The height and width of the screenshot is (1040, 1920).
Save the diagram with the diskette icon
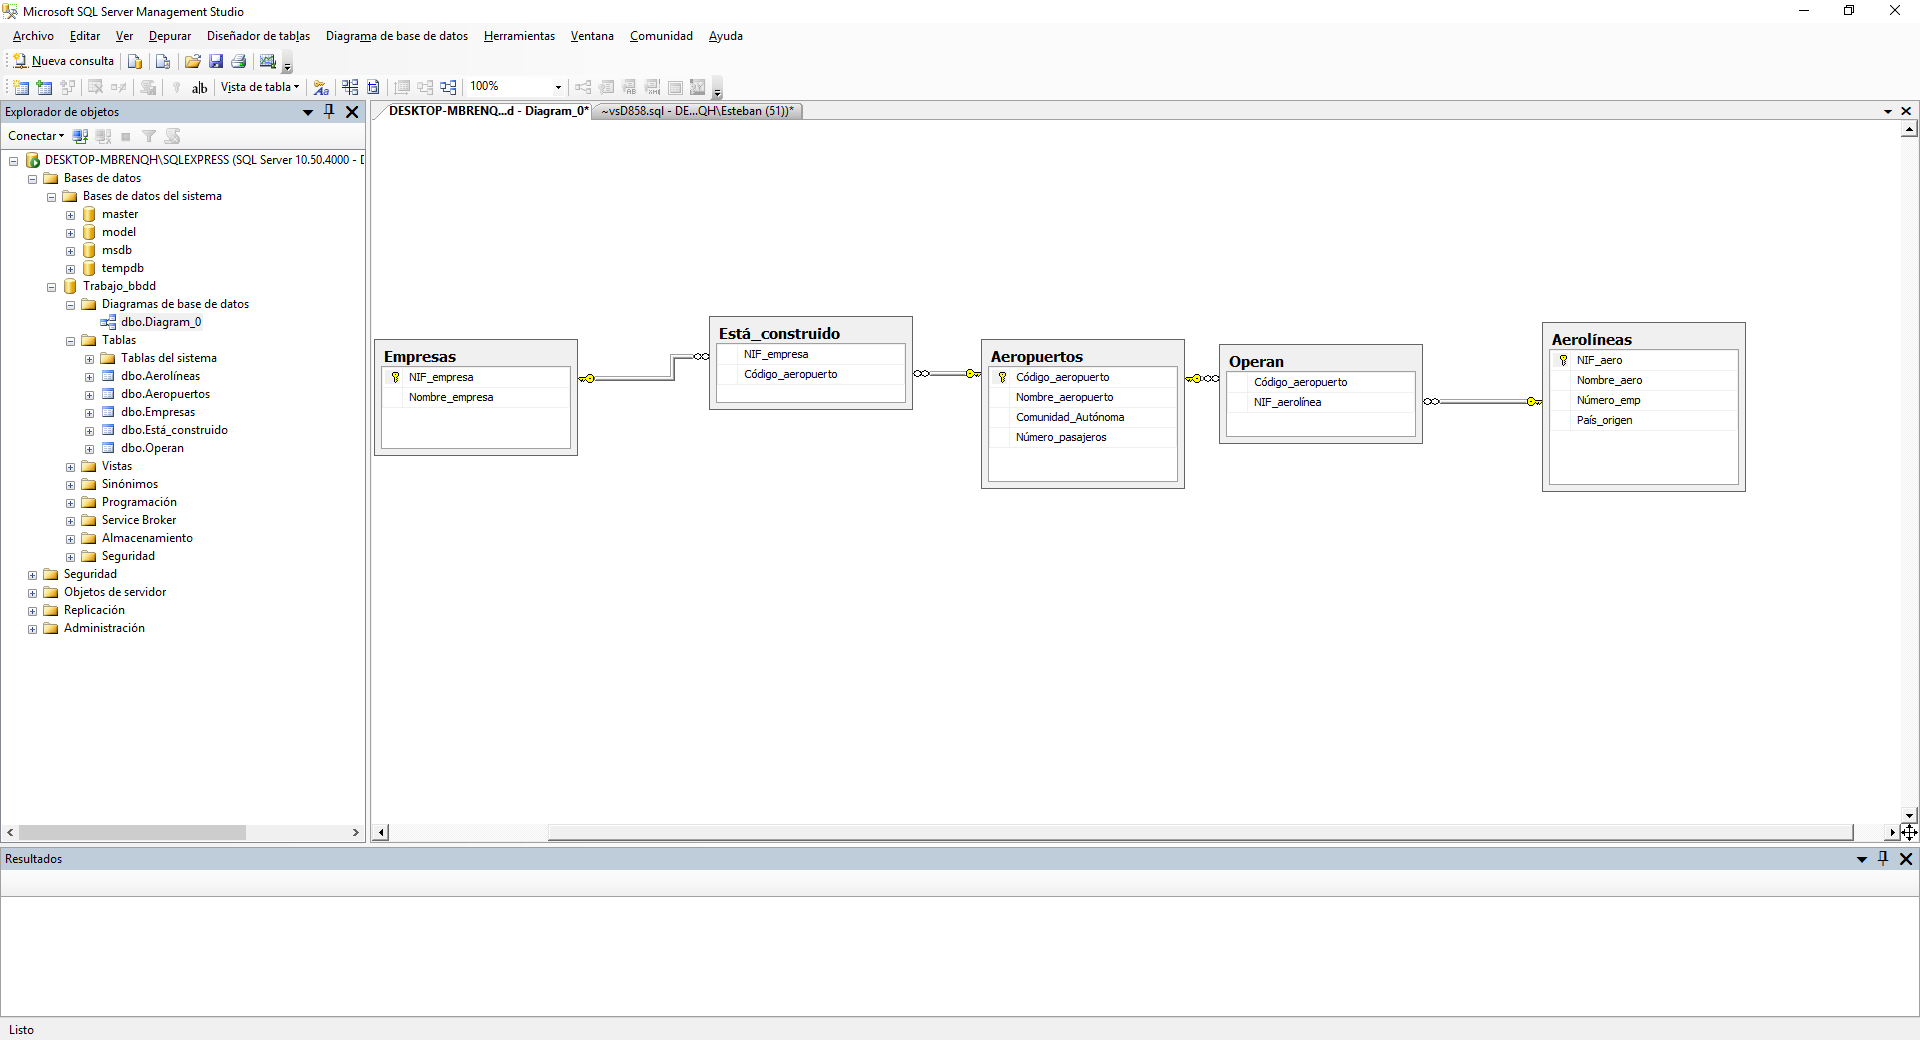pyautogui.click(x=216, y=61)
